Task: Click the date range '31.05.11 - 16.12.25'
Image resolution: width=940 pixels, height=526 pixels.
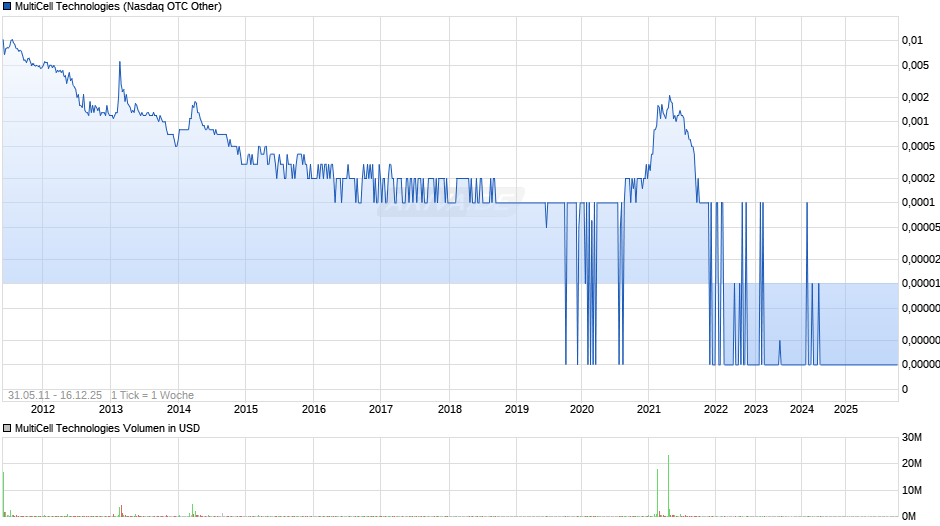Action: point(55,395)
